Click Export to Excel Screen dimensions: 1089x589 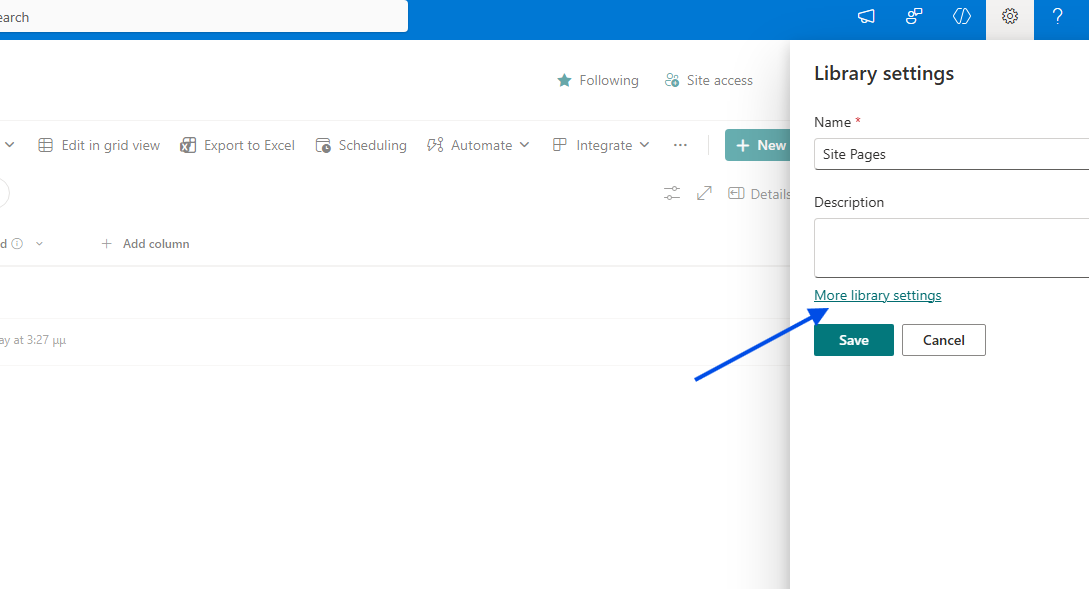click(x=238, y=145)
